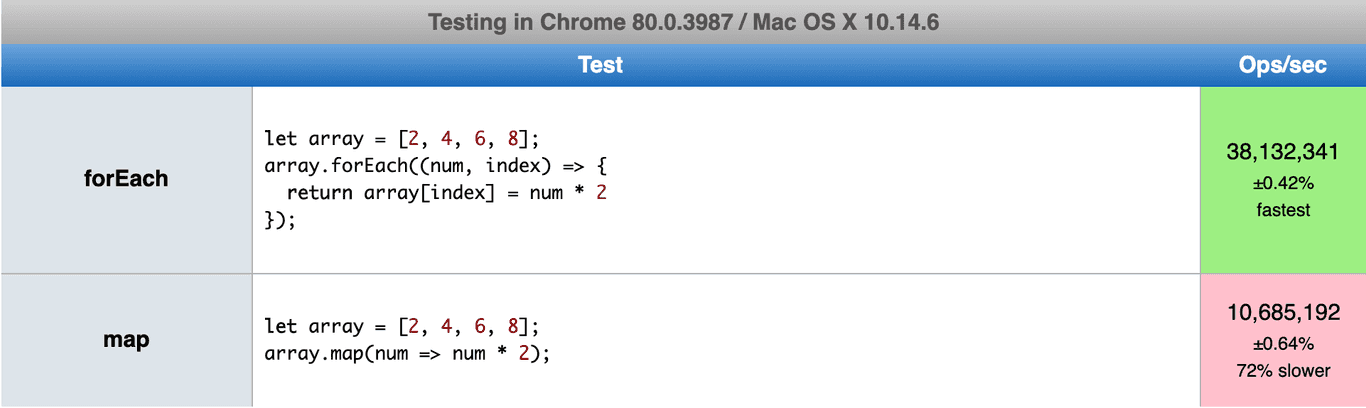1366x408 pixels.
Task: Click the forEach code snippet block
Action: click(x=726, y=180)
